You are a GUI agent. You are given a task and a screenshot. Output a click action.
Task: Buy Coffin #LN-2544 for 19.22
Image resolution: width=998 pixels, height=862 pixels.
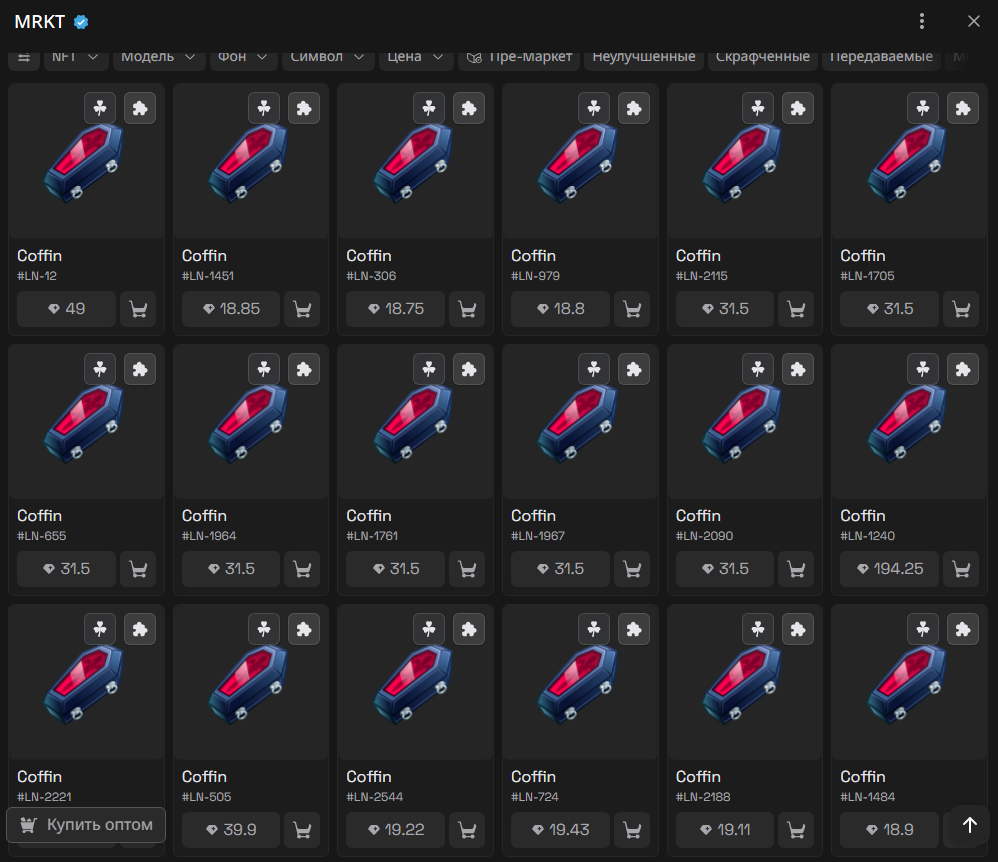395,830
